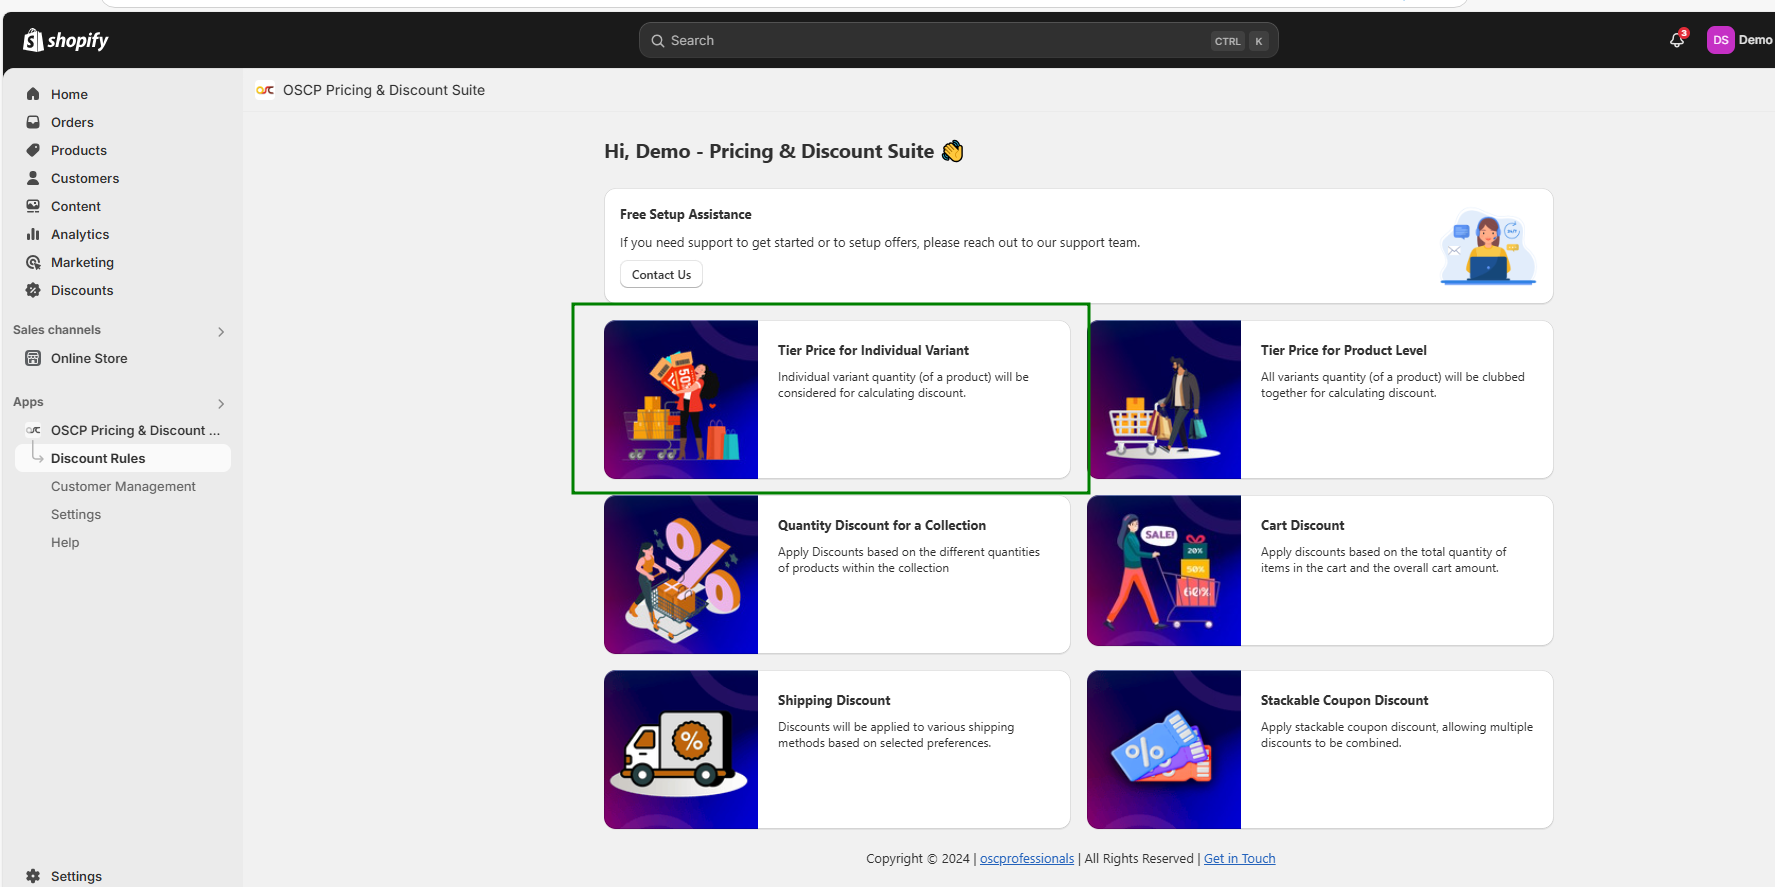Open the oscprofessionals footer link
1775x887 pixels.
(1026, 858)
